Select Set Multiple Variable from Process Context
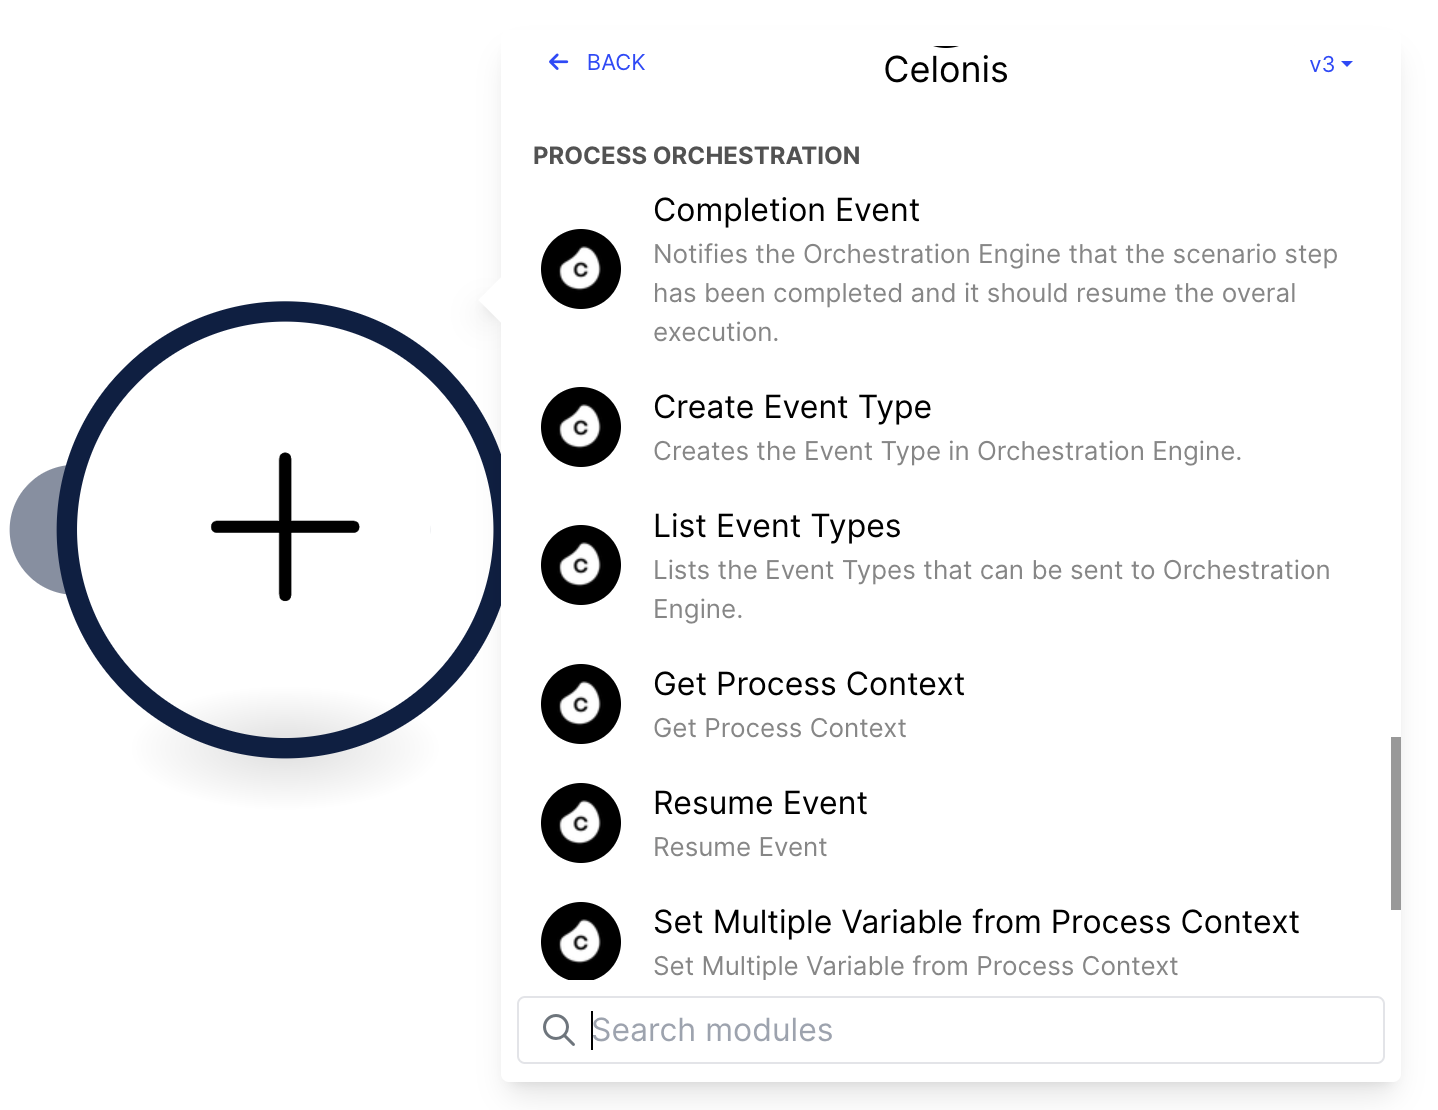 [x=976, y=922]
